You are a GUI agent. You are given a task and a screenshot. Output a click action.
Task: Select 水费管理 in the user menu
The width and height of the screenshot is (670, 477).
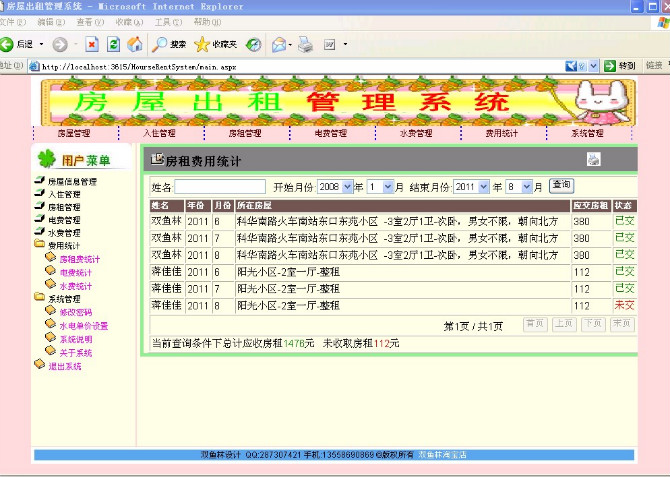coord(64,233)
